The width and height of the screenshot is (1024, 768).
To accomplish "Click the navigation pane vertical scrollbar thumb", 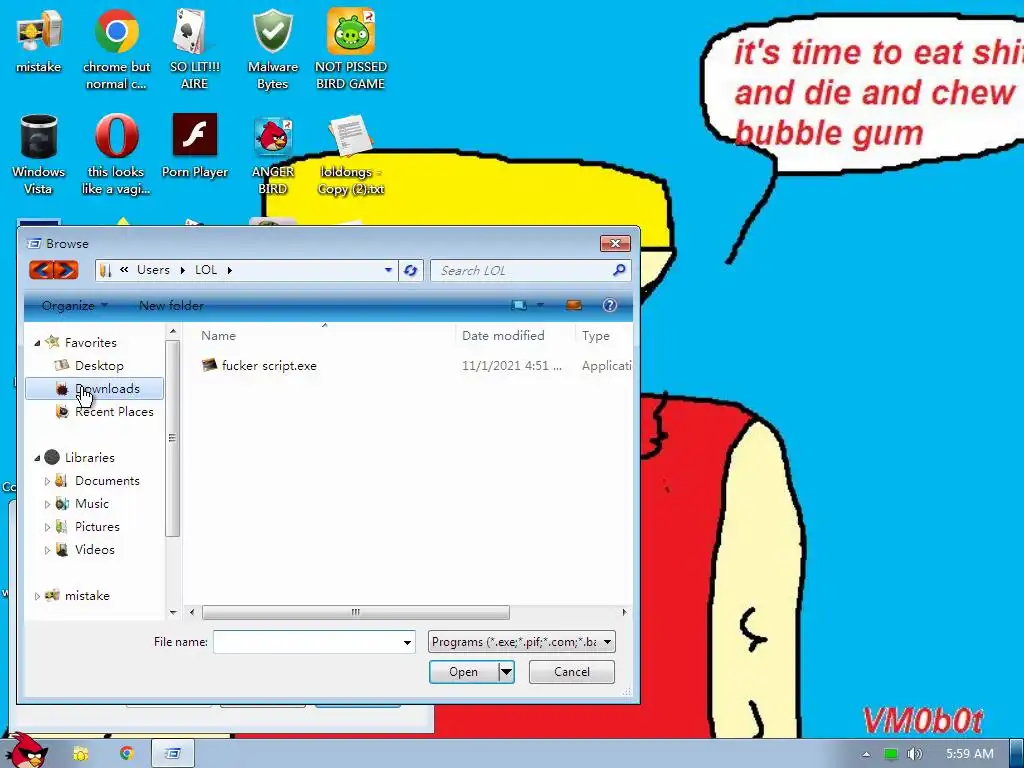I will [172, 438].
